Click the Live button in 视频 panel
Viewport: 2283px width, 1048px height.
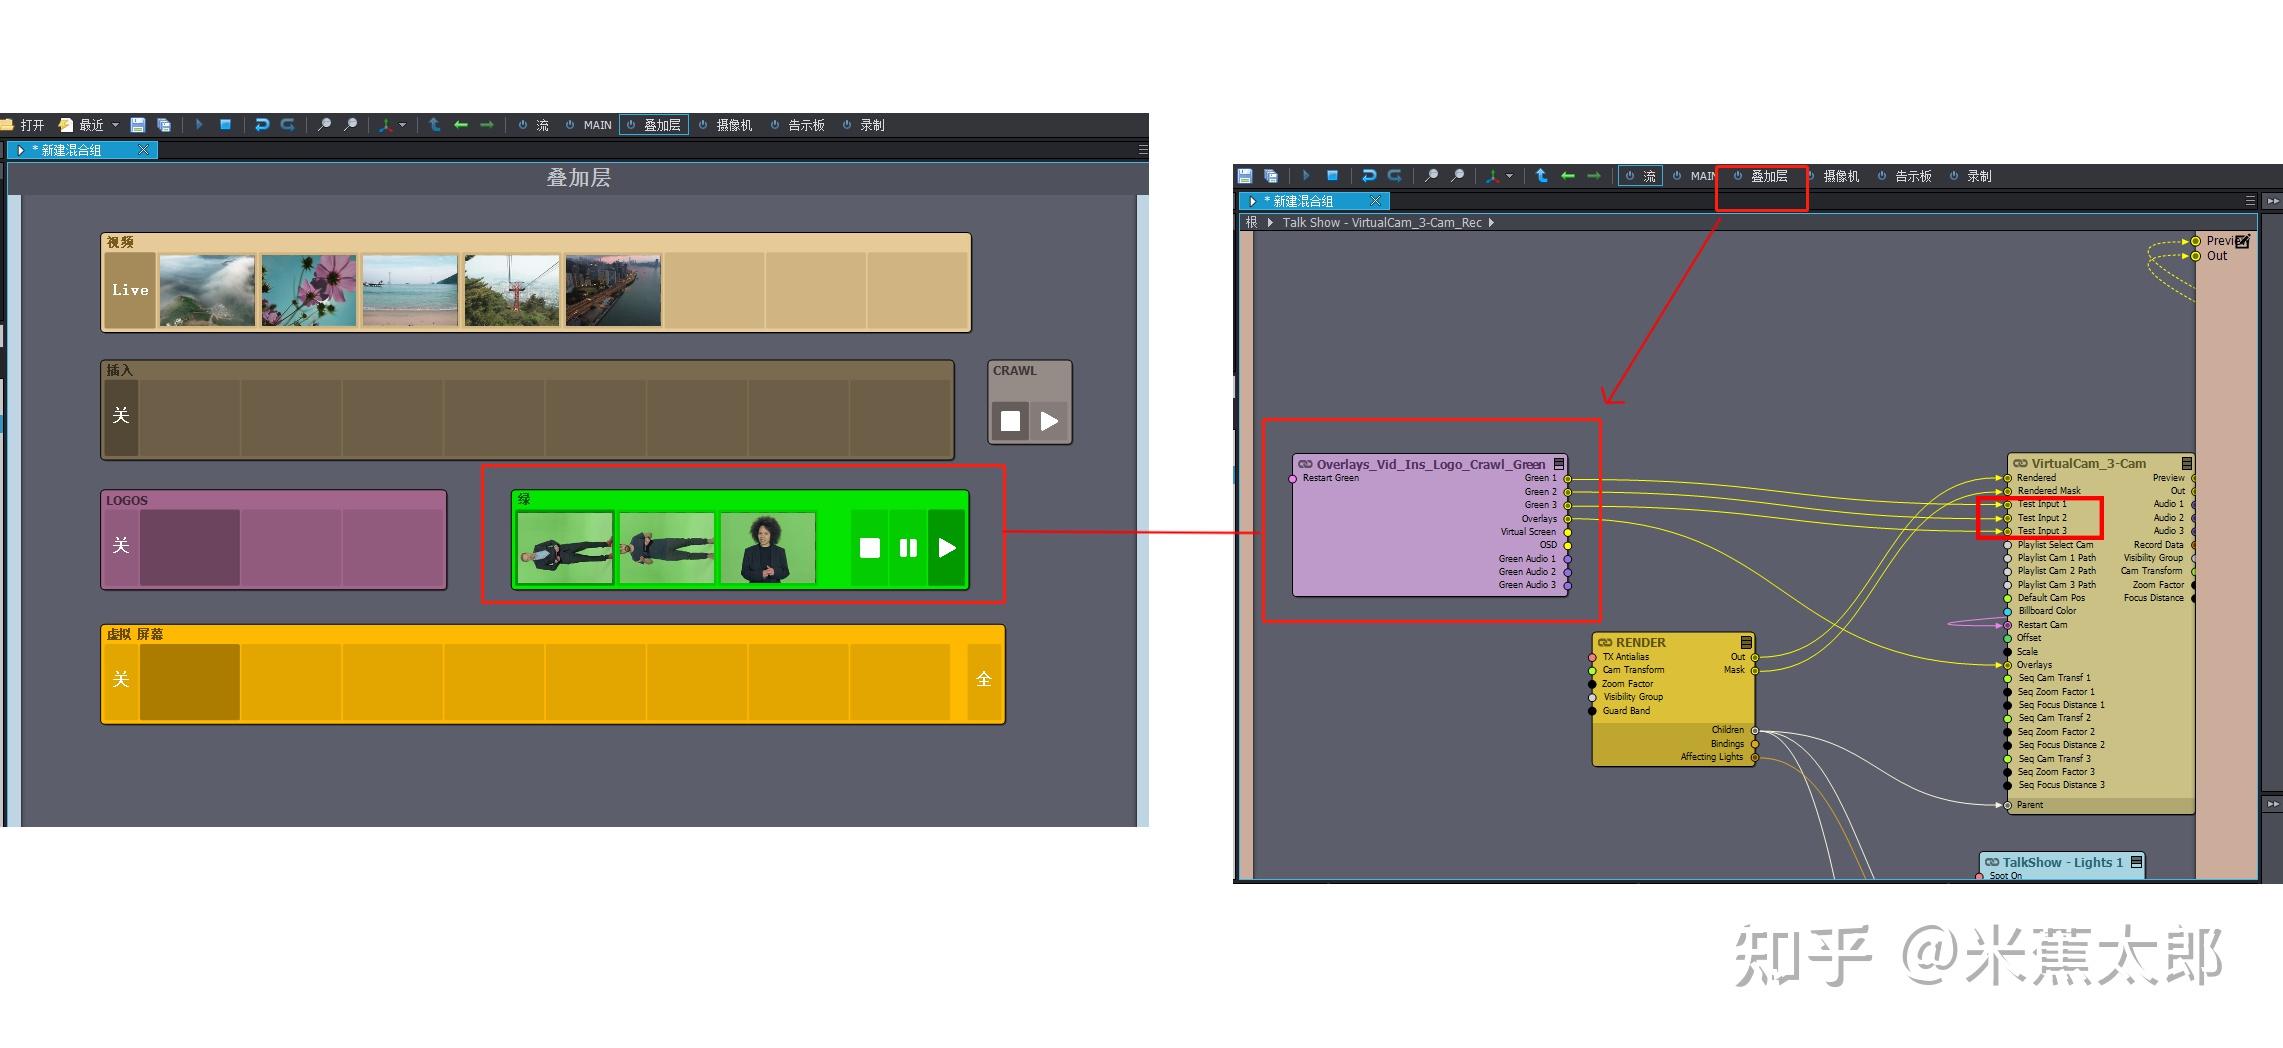130,290
